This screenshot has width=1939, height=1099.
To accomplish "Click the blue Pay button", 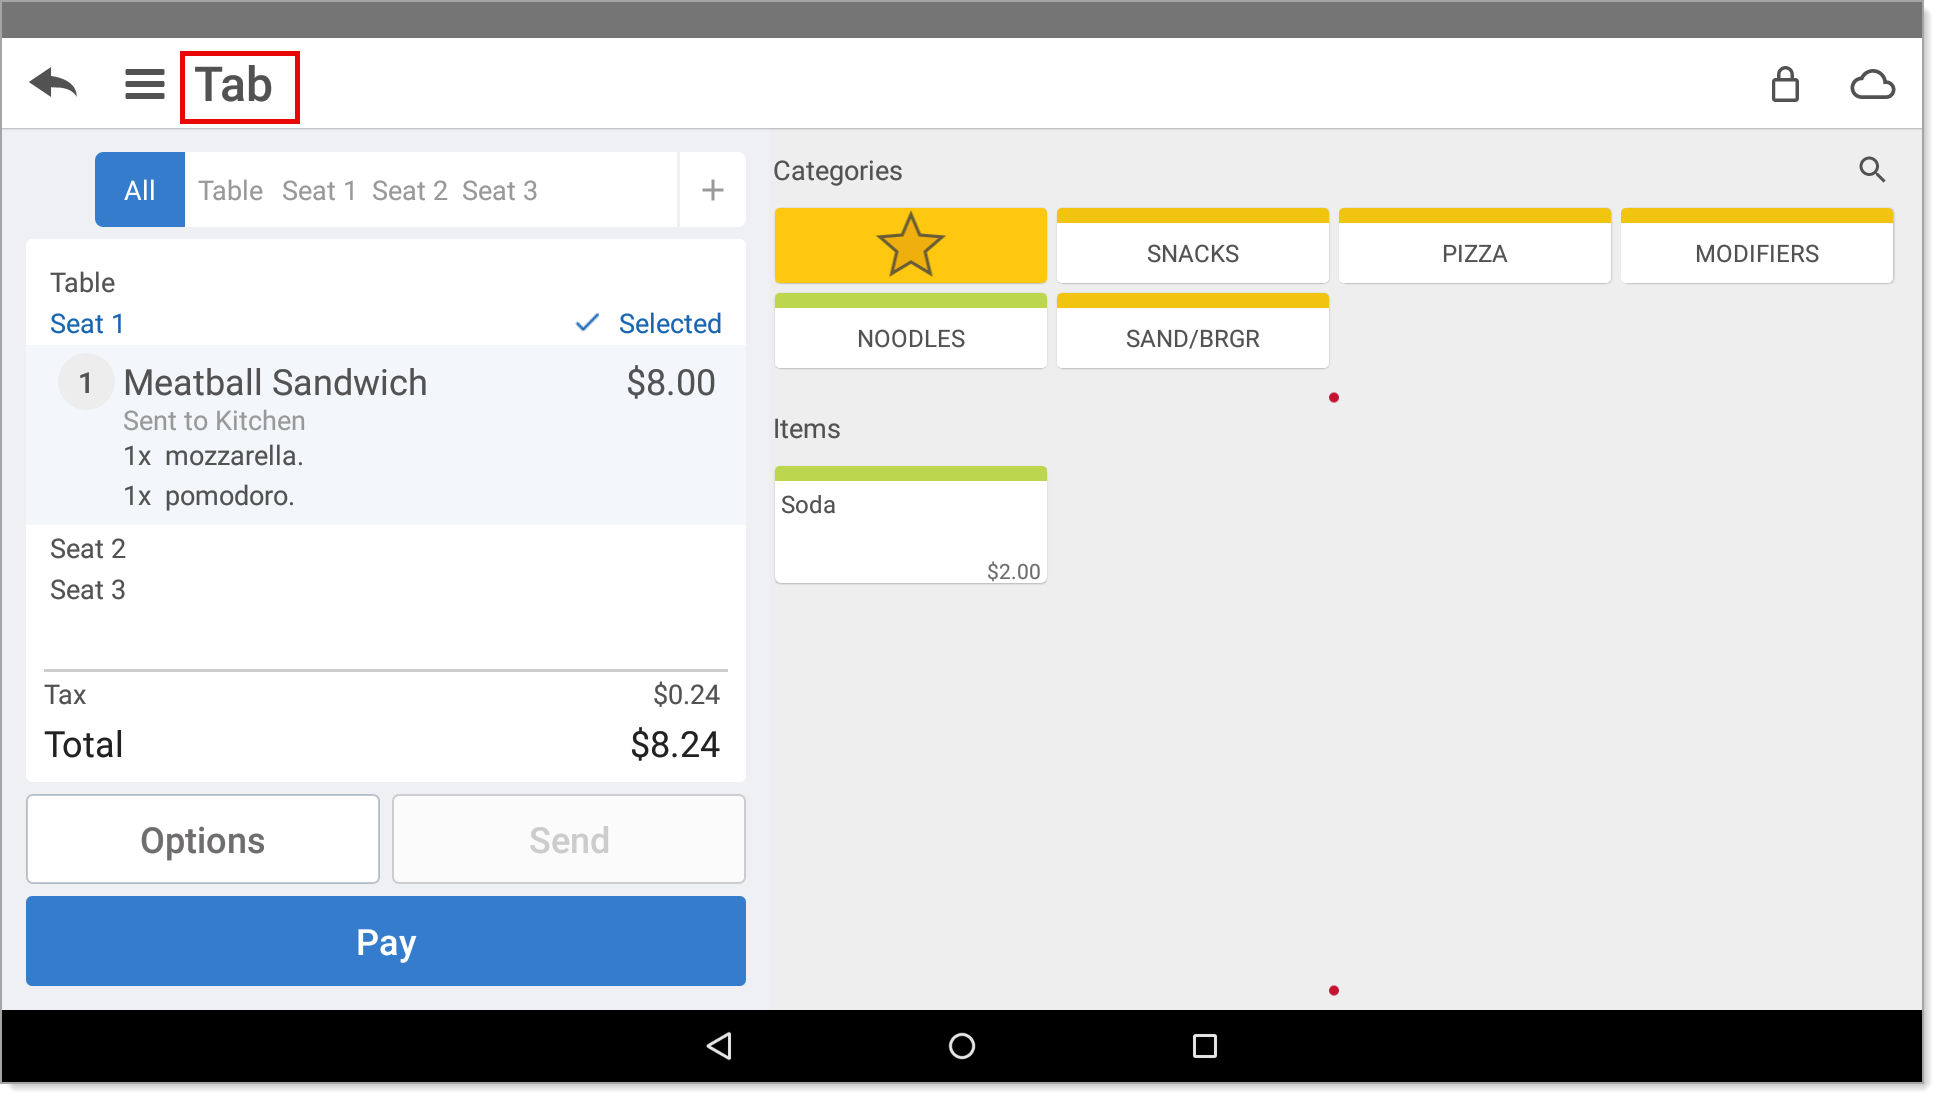I will click(386, 942).
